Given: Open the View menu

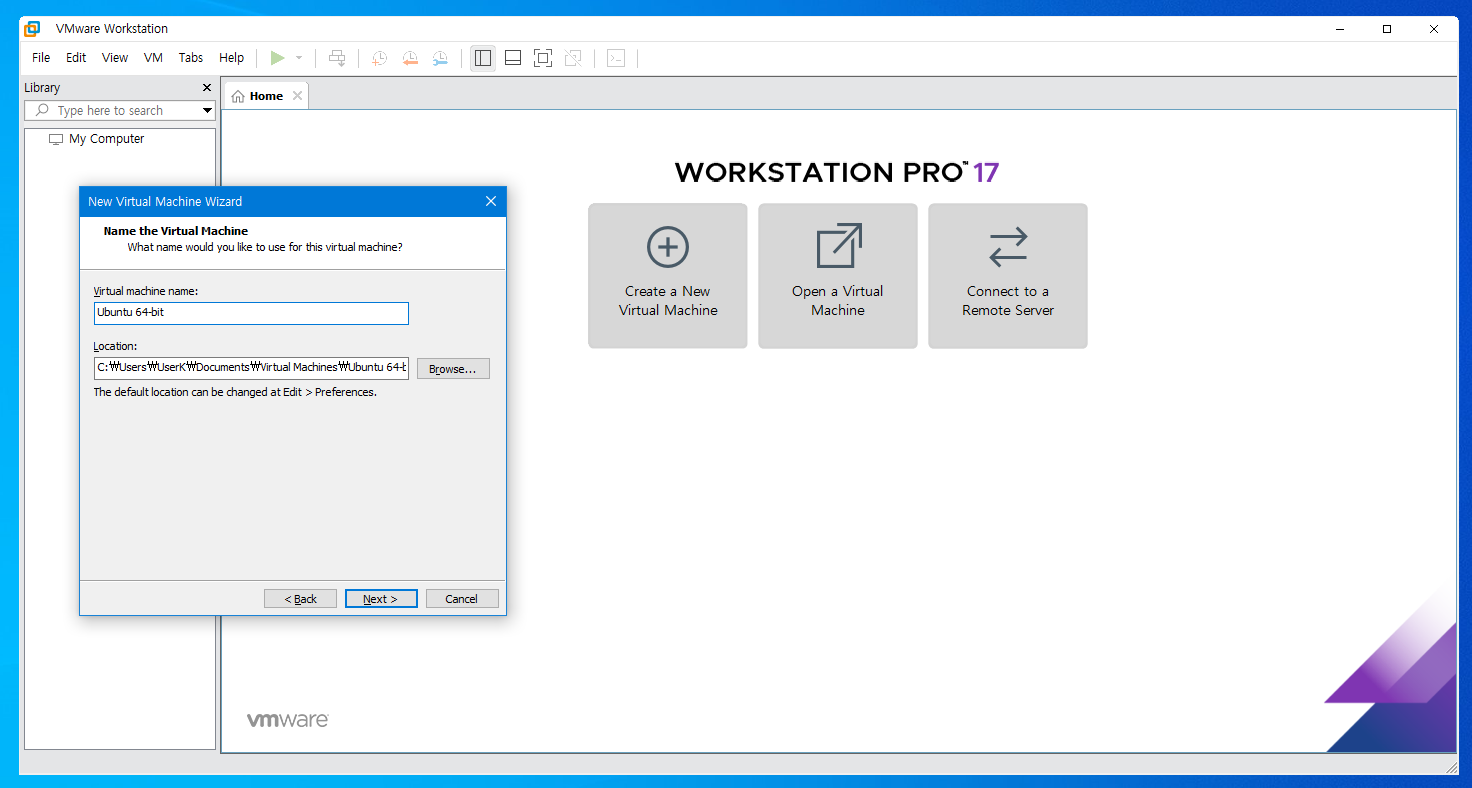Looking at the screenshot, I should (115, 58).
